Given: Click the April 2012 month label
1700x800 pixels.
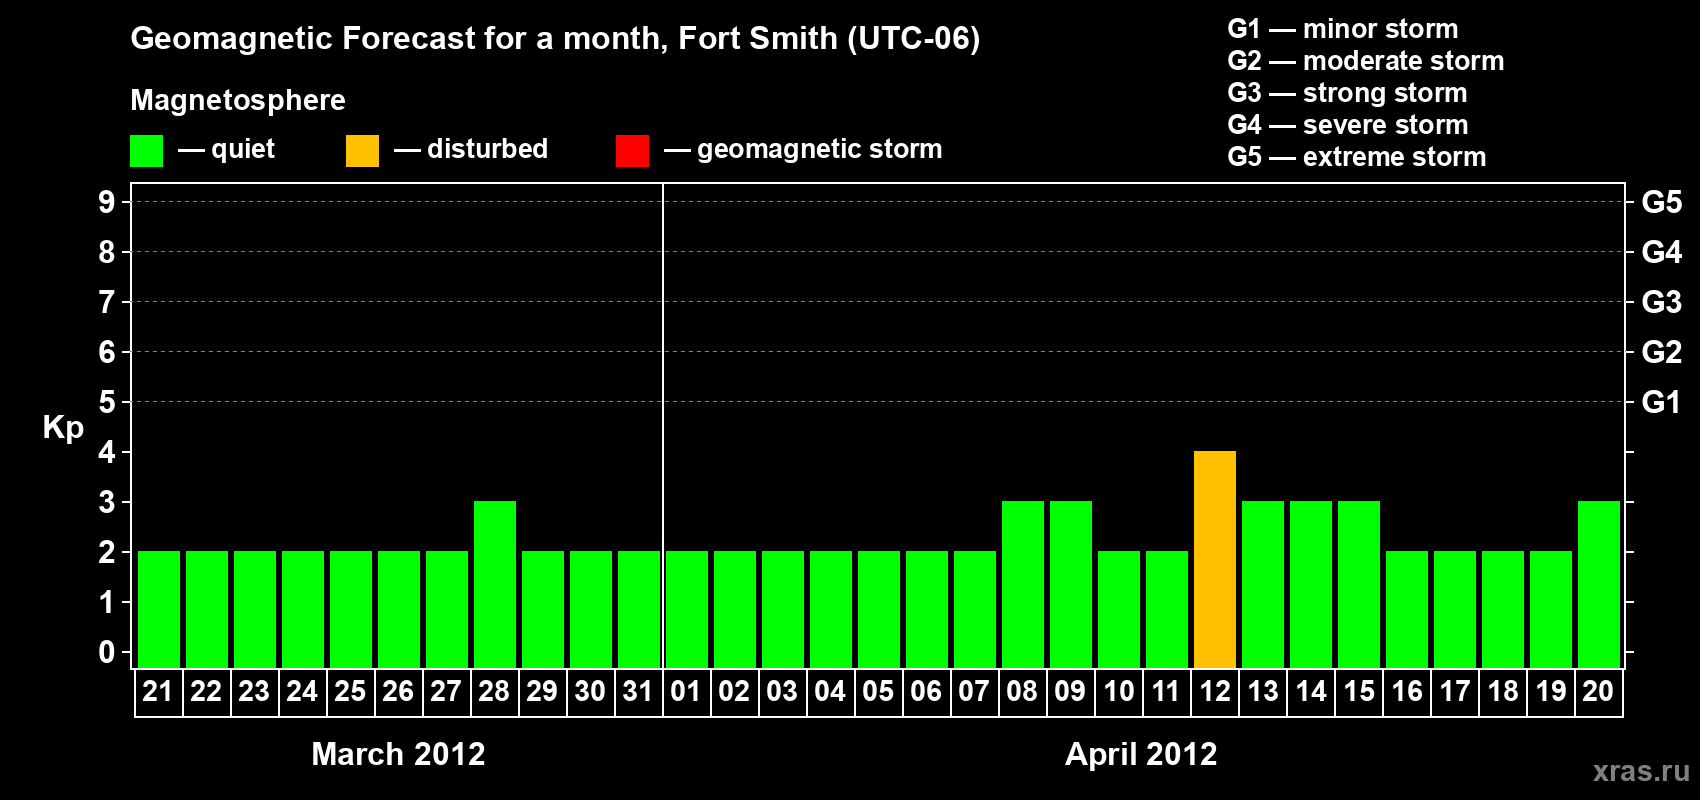Looking at the screenshot, I should [x=1141, y=754].
